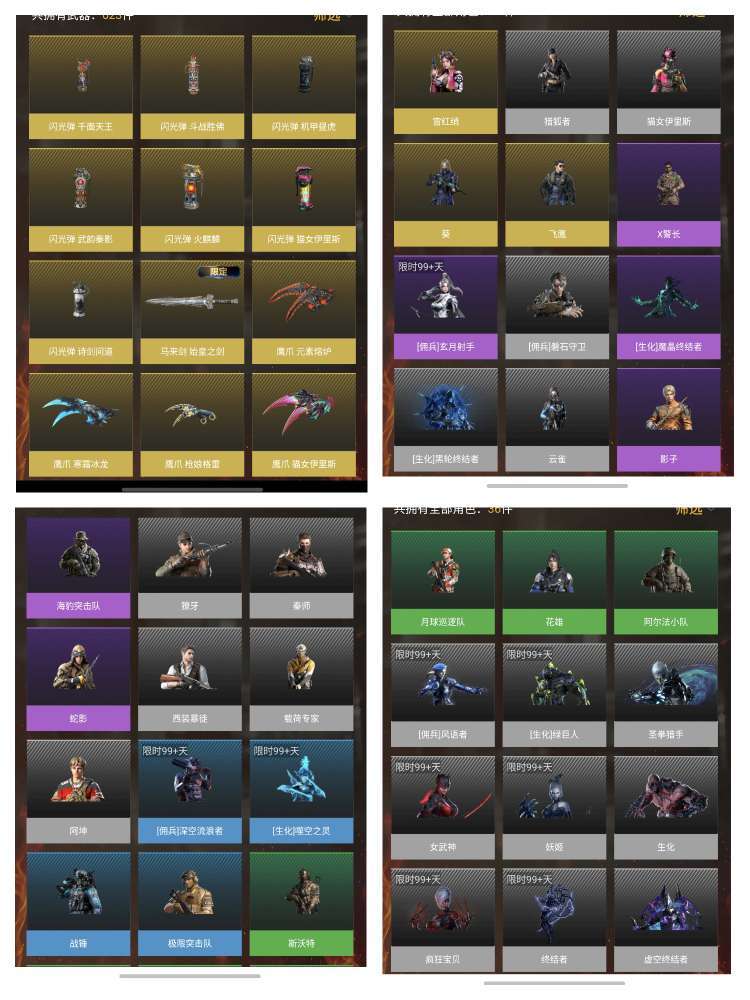
Task: Select the 女武神 character with red outfit
Action: pos(443,807)
